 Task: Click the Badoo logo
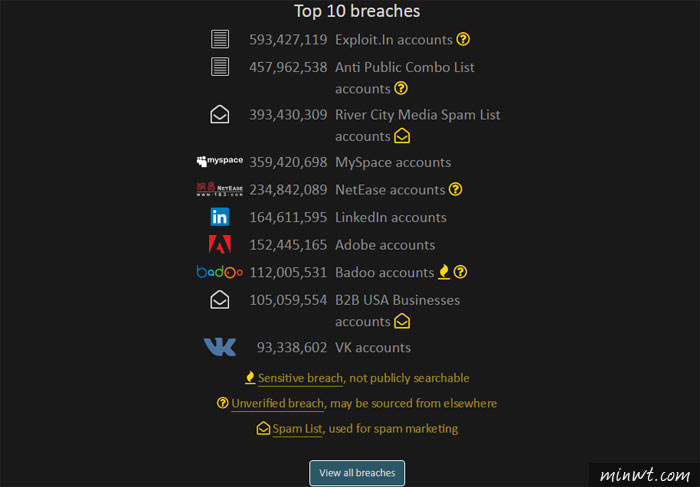pos(220,272)
